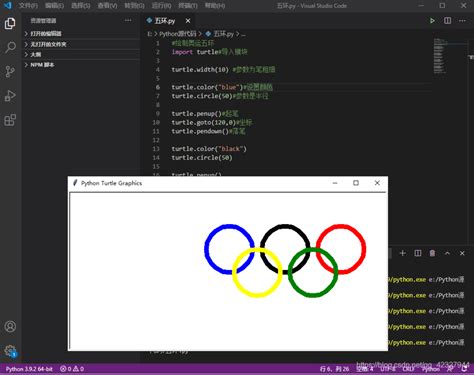
Task: Open explorer panel more actions ellipsis
Action: pyautogui.click(x=128, y=20)
